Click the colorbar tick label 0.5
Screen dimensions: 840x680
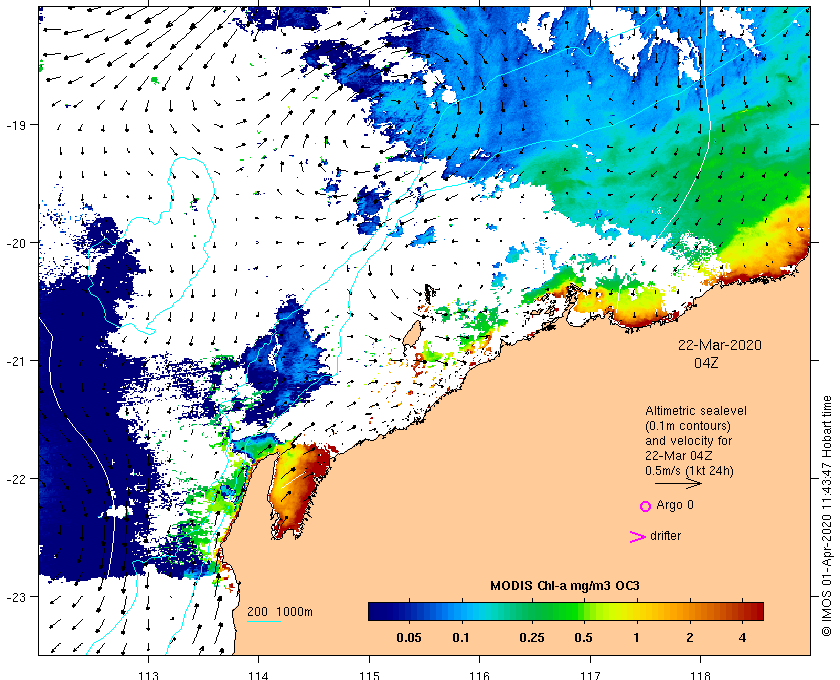click(583, 638)
